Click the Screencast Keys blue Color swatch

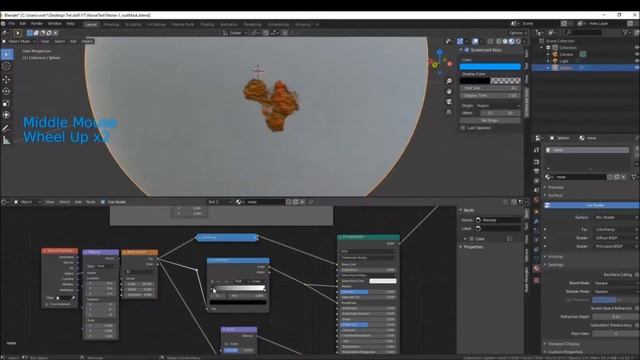490,67
